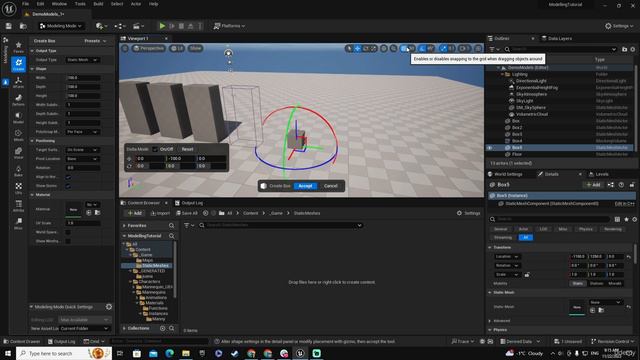
Task: Open the Voxel tools category
Action: click(18, 153)
